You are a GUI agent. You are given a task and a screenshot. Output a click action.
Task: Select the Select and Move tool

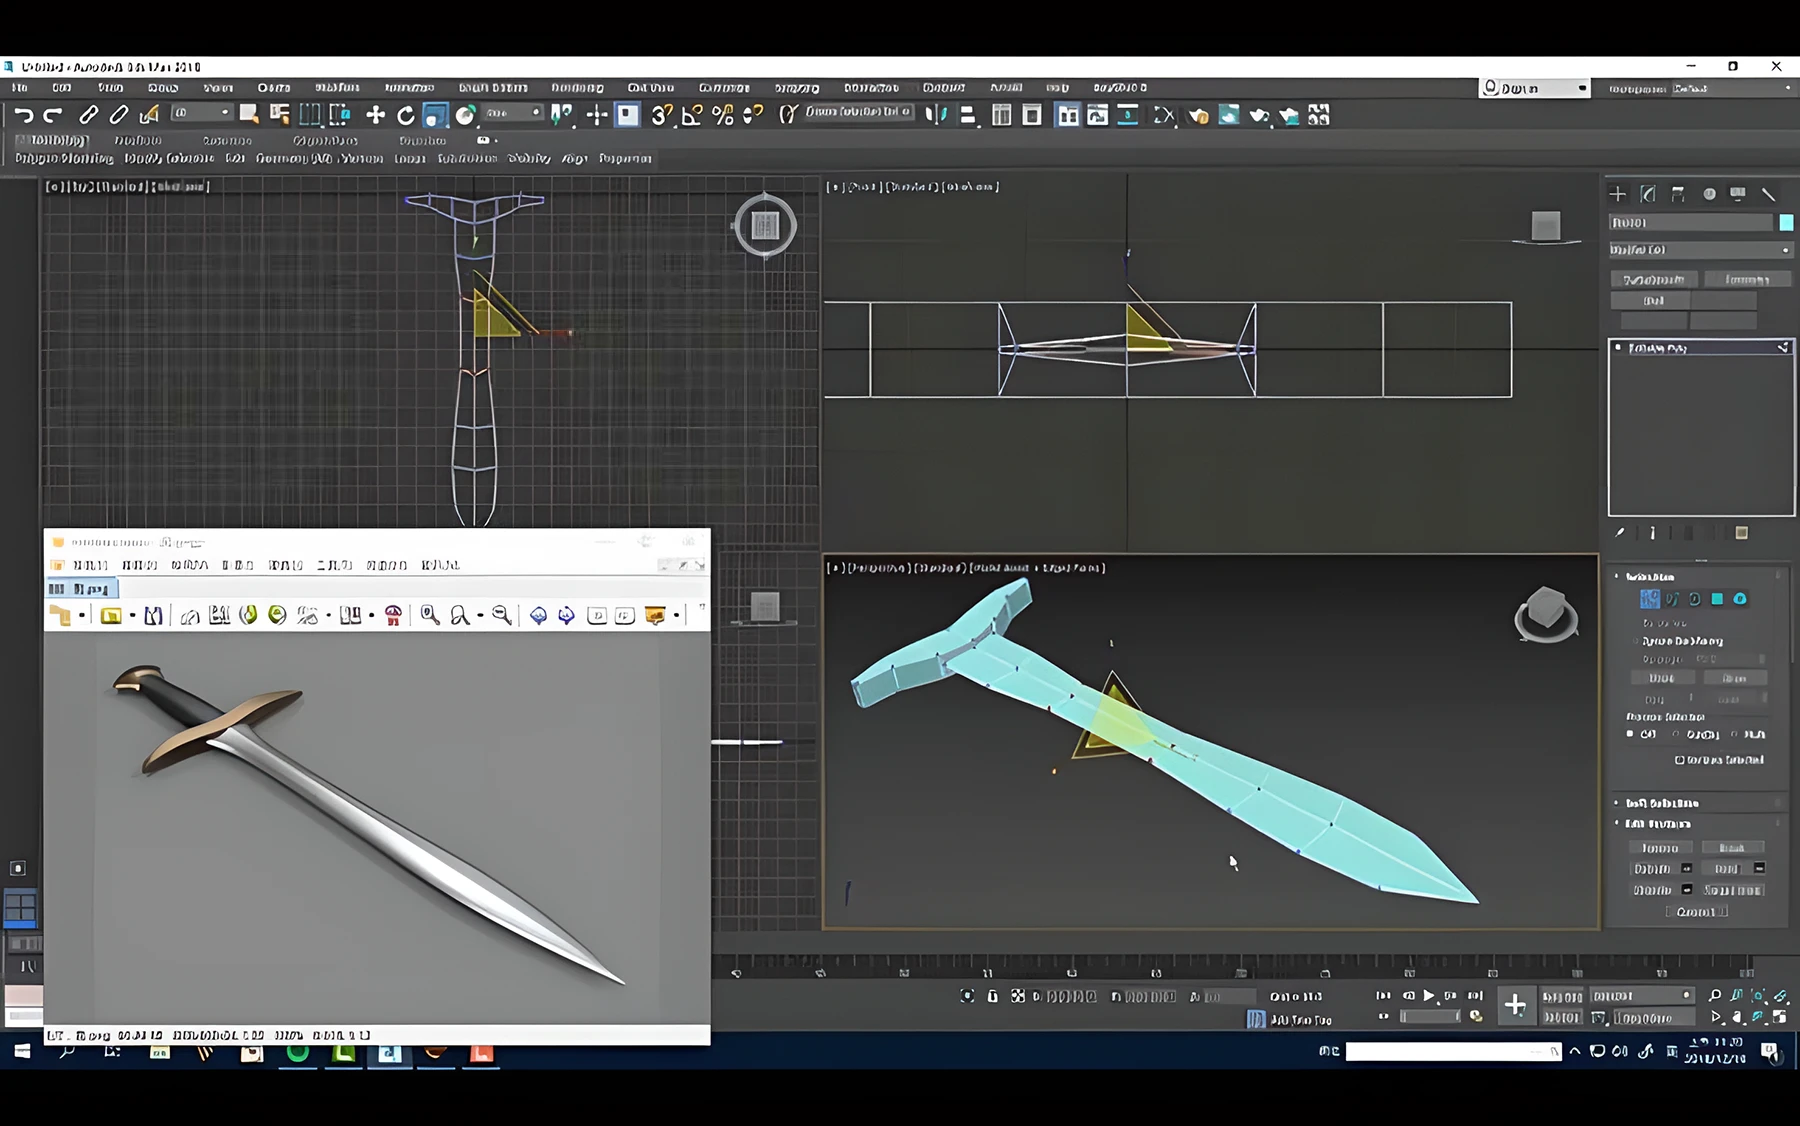point(375,115)
